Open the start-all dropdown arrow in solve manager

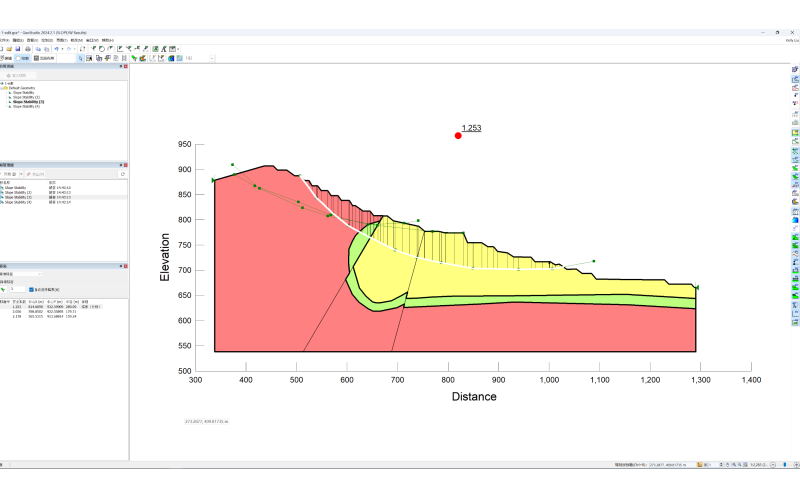(x=23, y=174)
